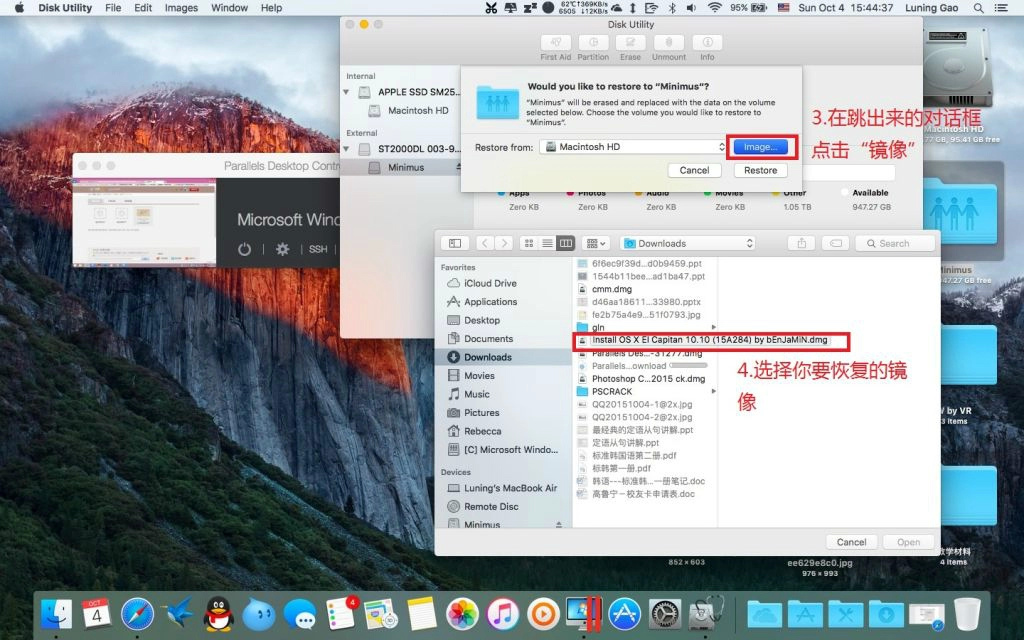Click the Info toolbar icon
Screen dimensions: 1024x640
coord(707,42)
